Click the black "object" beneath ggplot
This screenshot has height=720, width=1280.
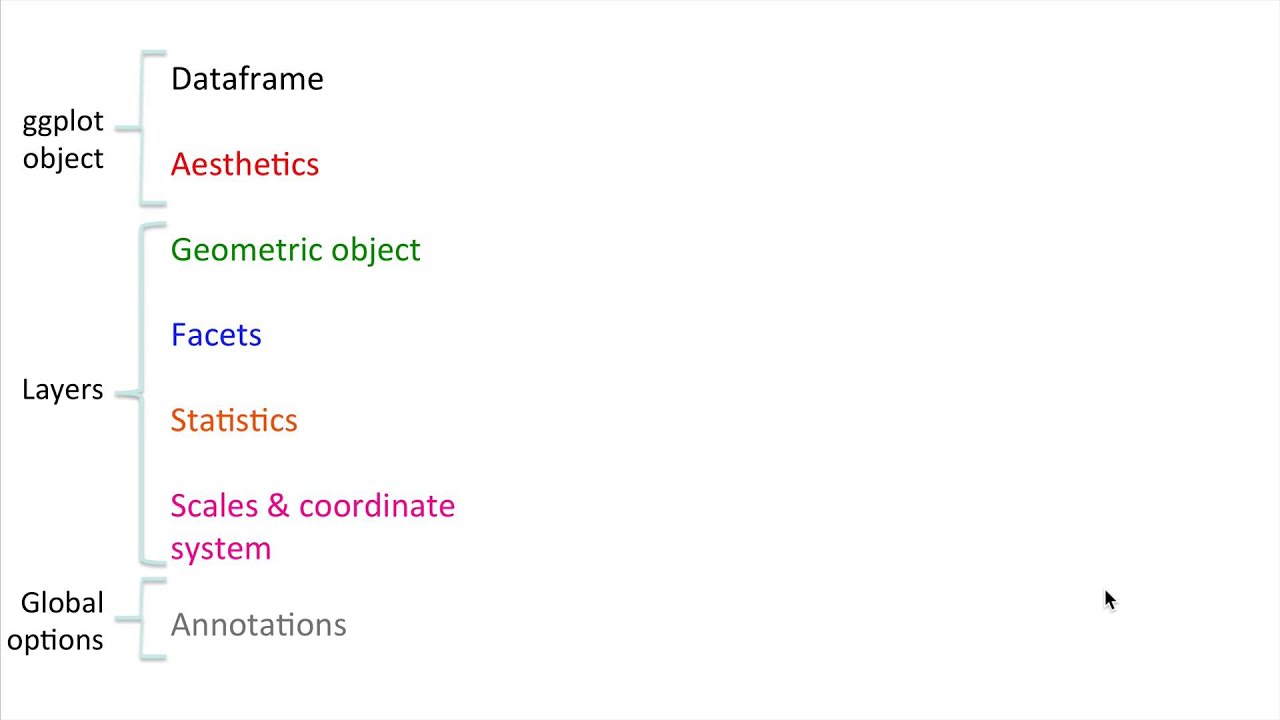tap(62, 159)
